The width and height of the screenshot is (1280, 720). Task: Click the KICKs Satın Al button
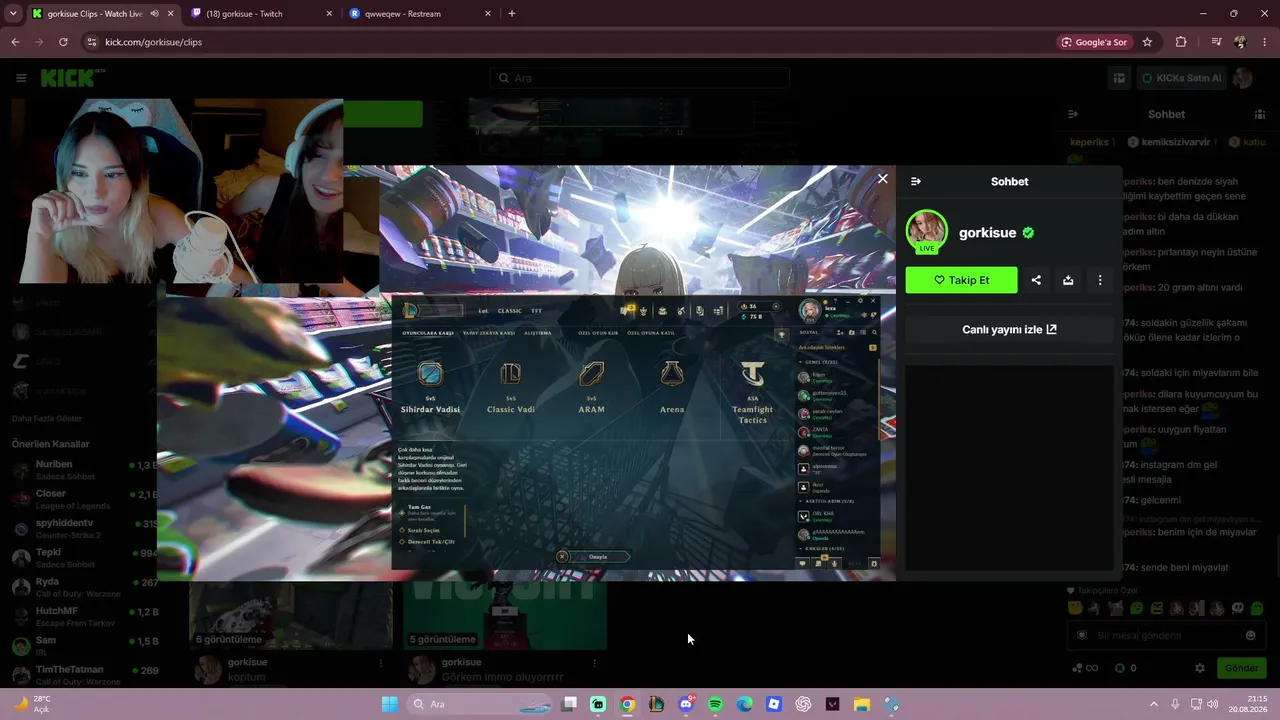[1181, 78]
